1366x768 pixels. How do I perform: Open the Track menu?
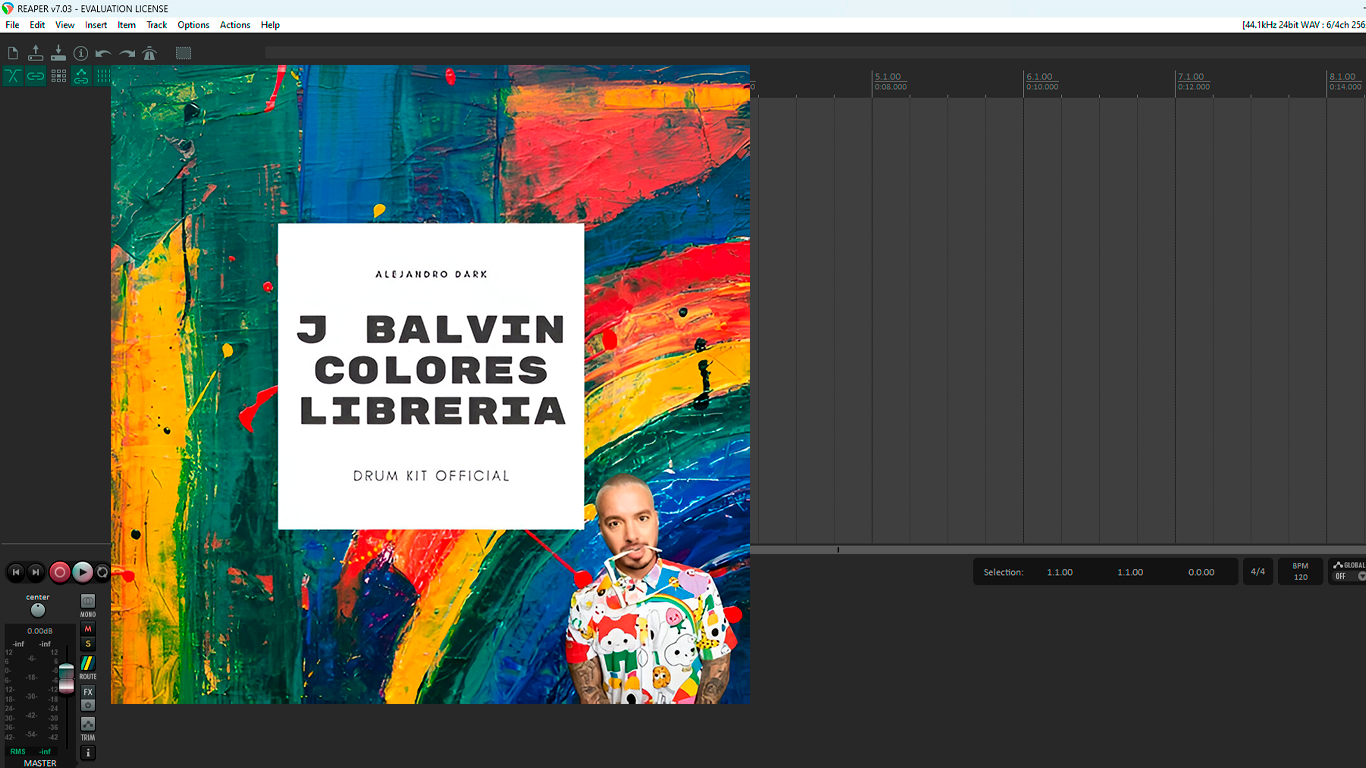[157, 25]
